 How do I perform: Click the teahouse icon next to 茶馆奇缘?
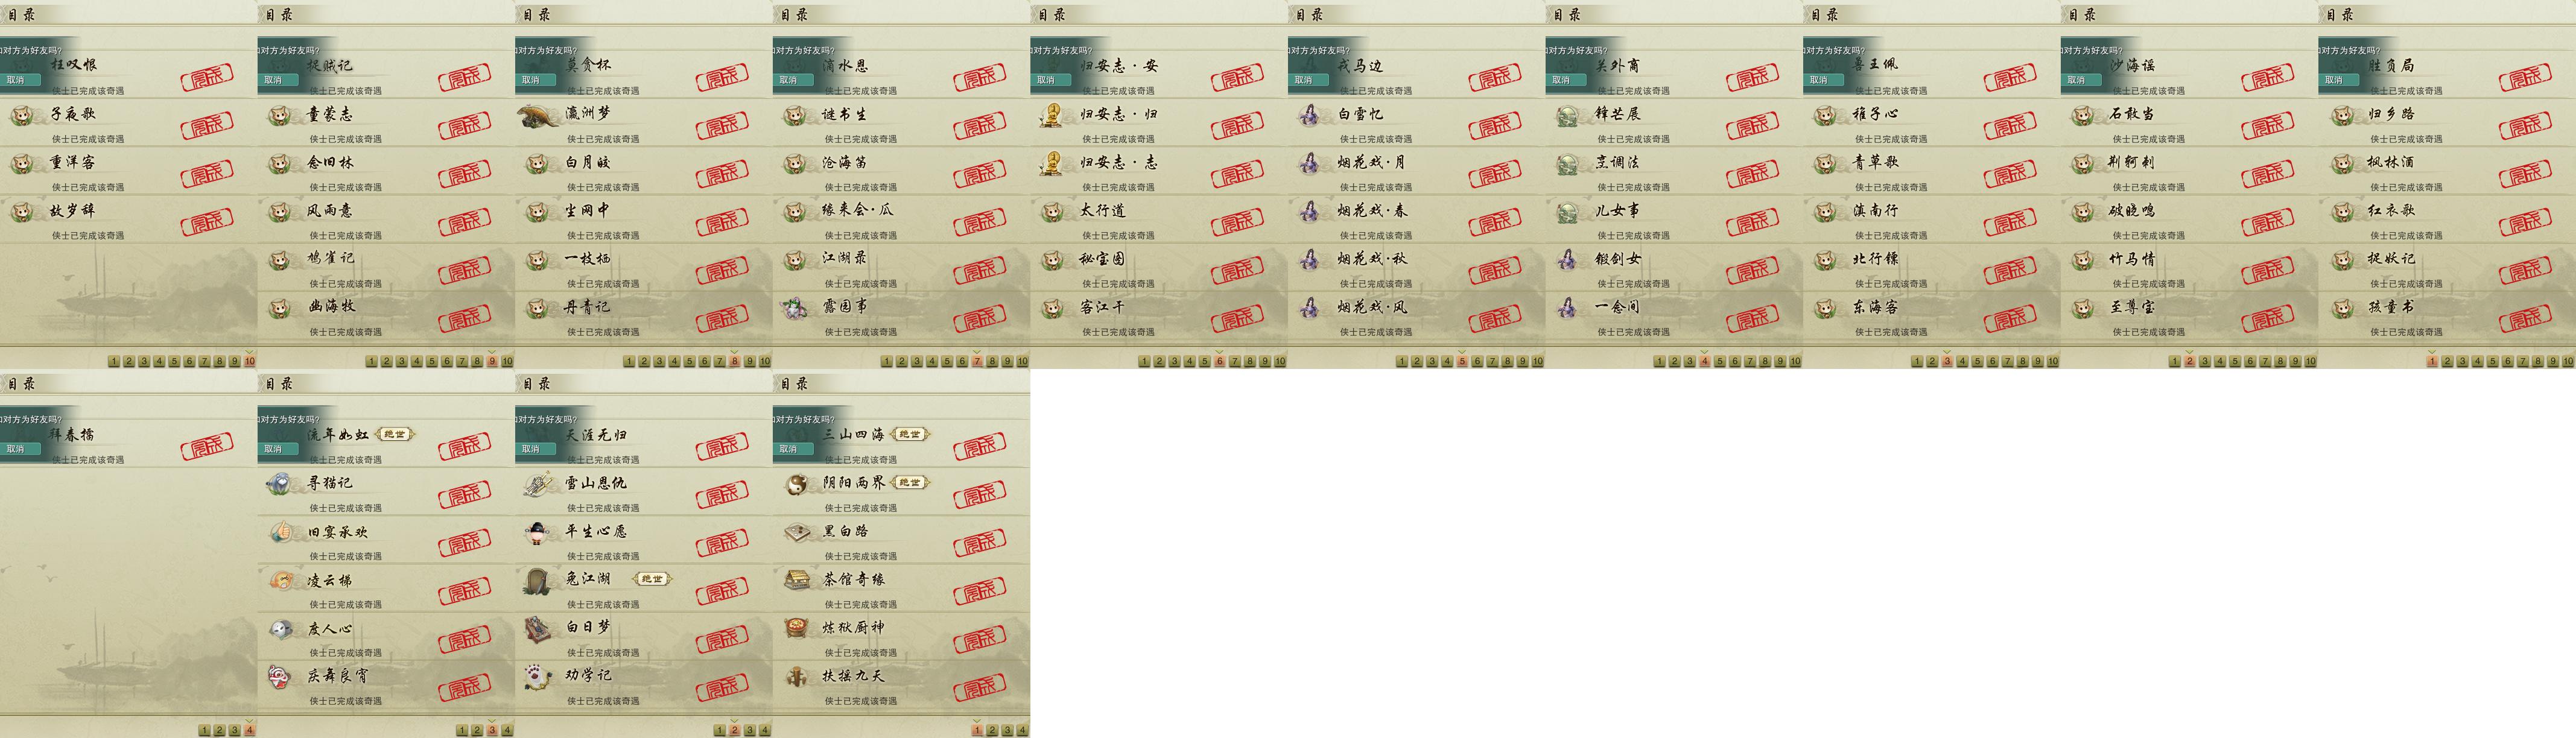click(796, 580)
